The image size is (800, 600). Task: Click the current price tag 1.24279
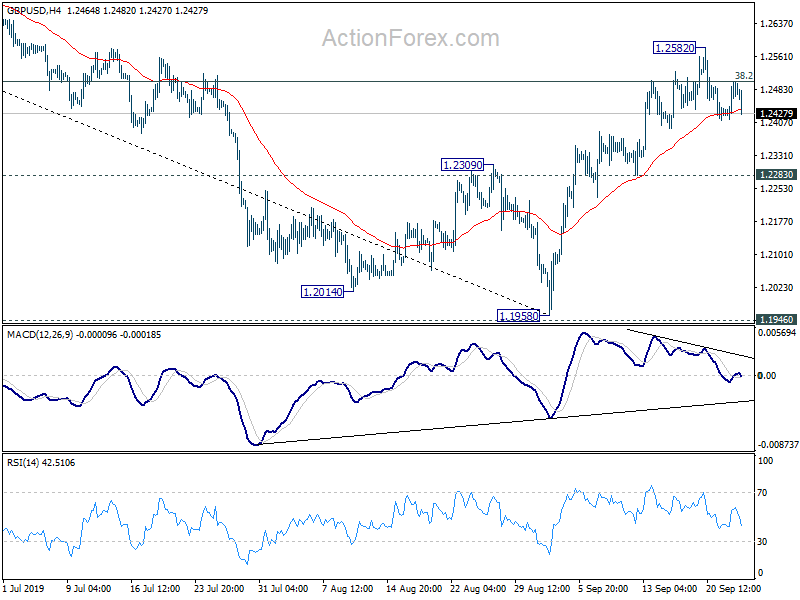tap(777, 113)
